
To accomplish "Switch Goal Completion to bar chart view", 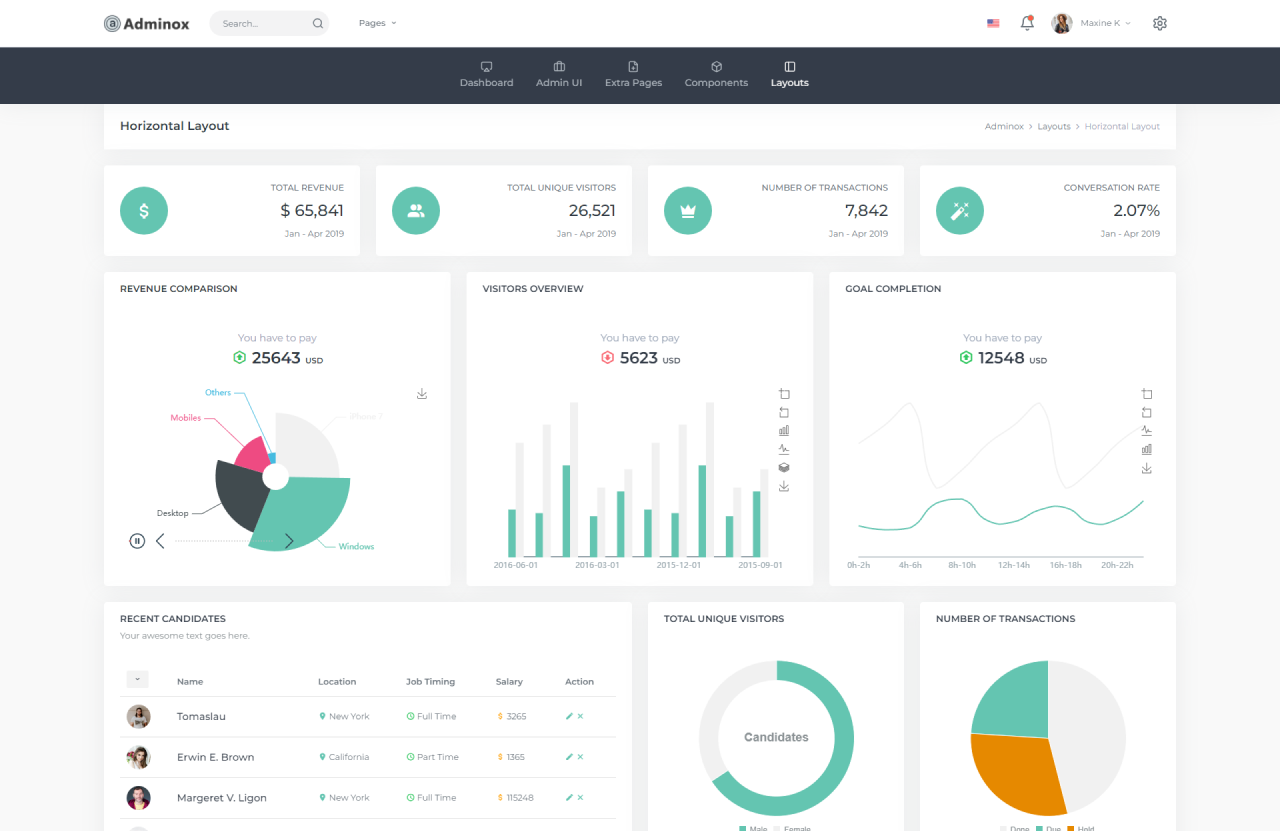I will [x=1147, y=449].
